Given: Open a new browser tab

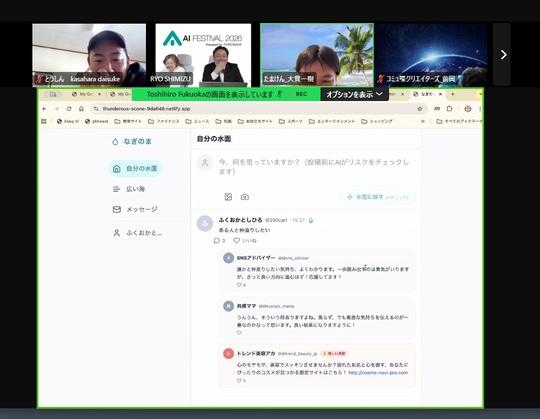Looking at the screenshot, I should (453, 94).
